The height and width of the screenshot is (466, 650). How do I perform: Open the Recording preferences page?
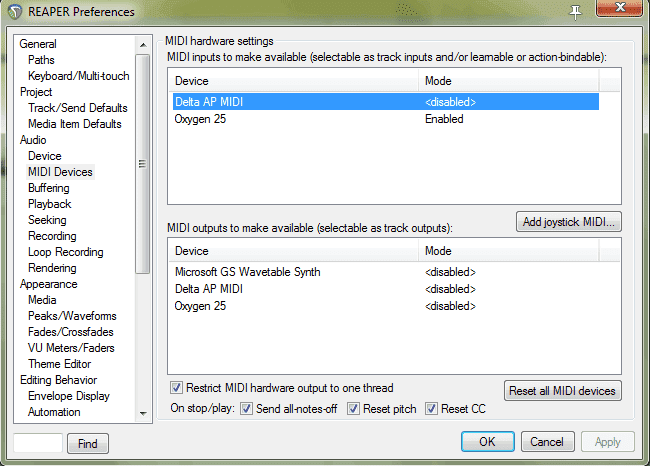[x=52, y=236]
